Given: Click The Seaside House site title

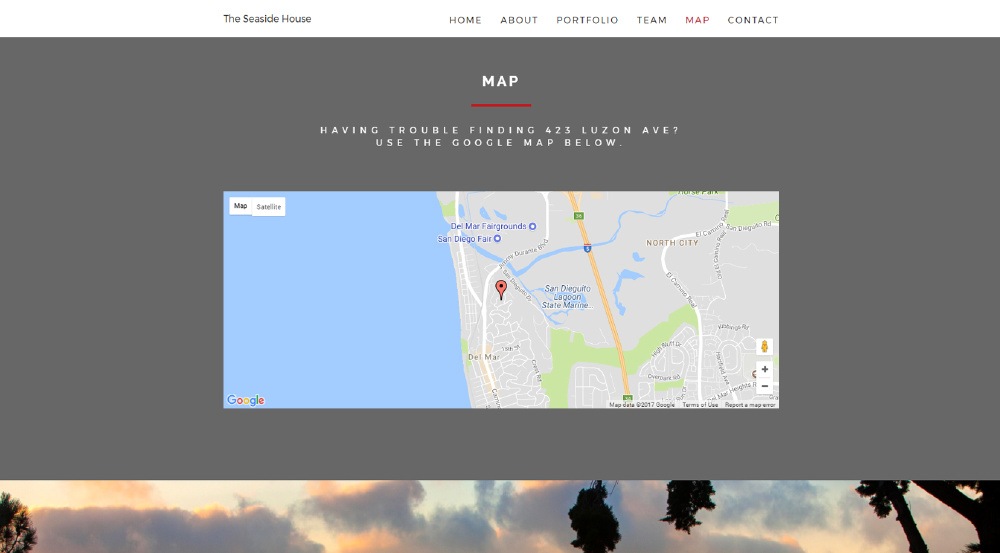Looking at the screenshot, I should point(267,18).
